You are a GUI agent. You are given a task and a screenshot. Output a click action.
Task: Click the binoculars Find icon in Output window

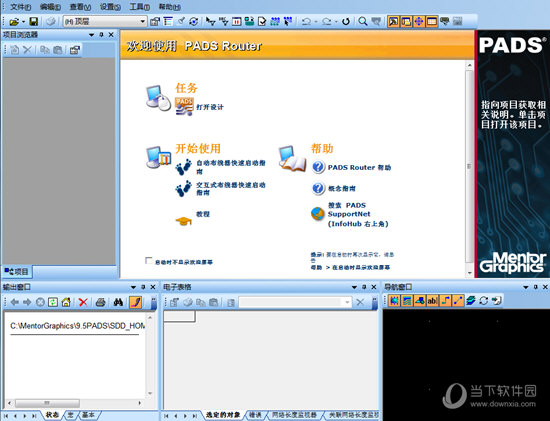pyautogui.click(x=118, y=302)
